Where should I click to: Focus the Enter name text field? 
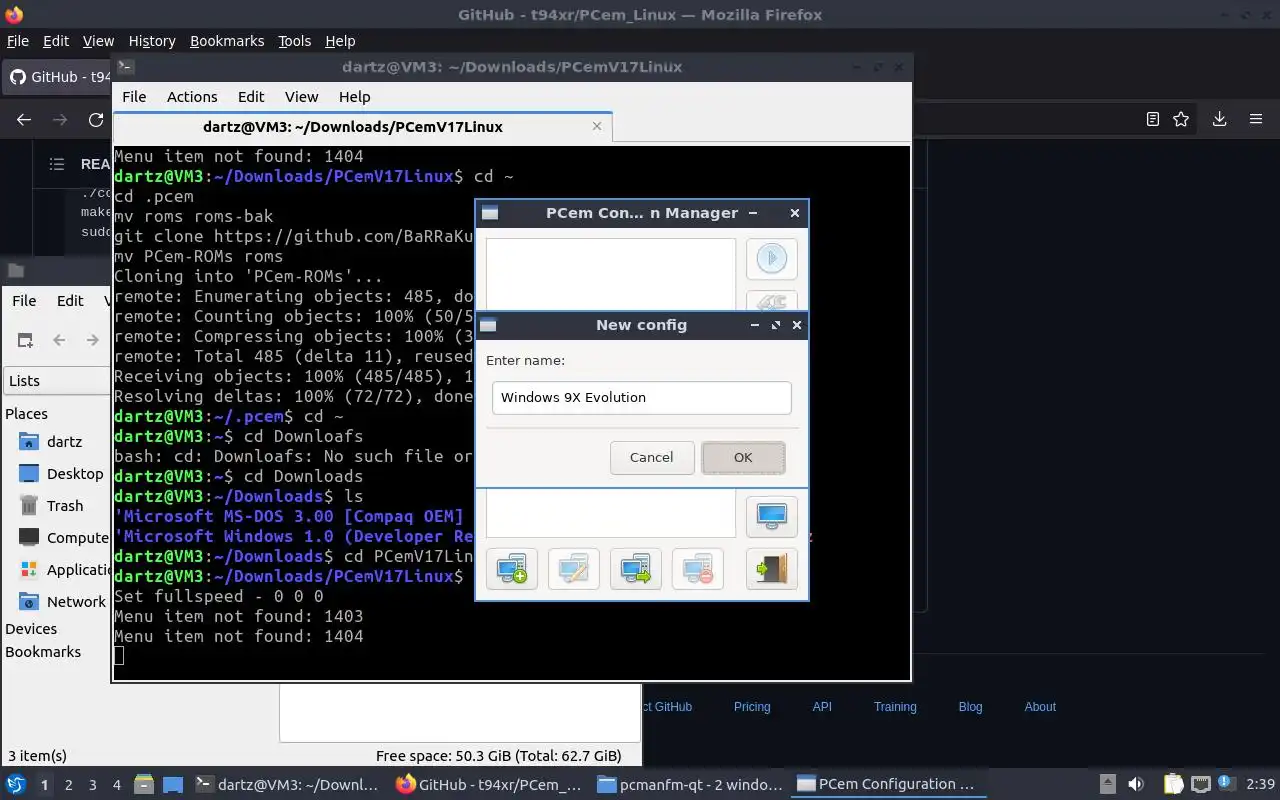click(641, 397)
